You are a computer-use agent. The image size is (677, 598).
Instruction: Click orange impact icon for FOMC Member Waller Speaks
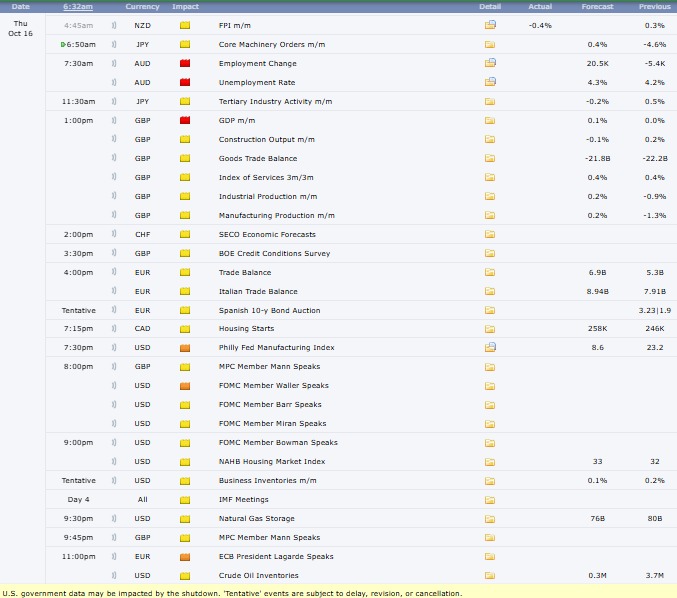click(185, 386)
